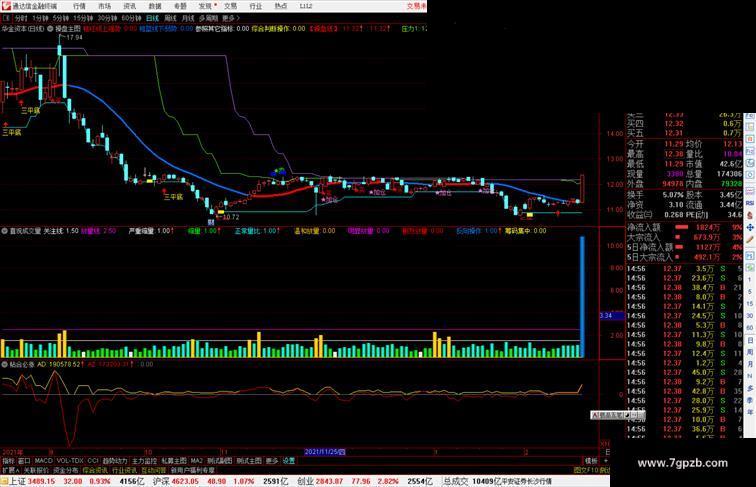Click the tall blue volume bar
The height and width of the screenshot is (487, 756).
pyautogui.click(x=582, y=297)
